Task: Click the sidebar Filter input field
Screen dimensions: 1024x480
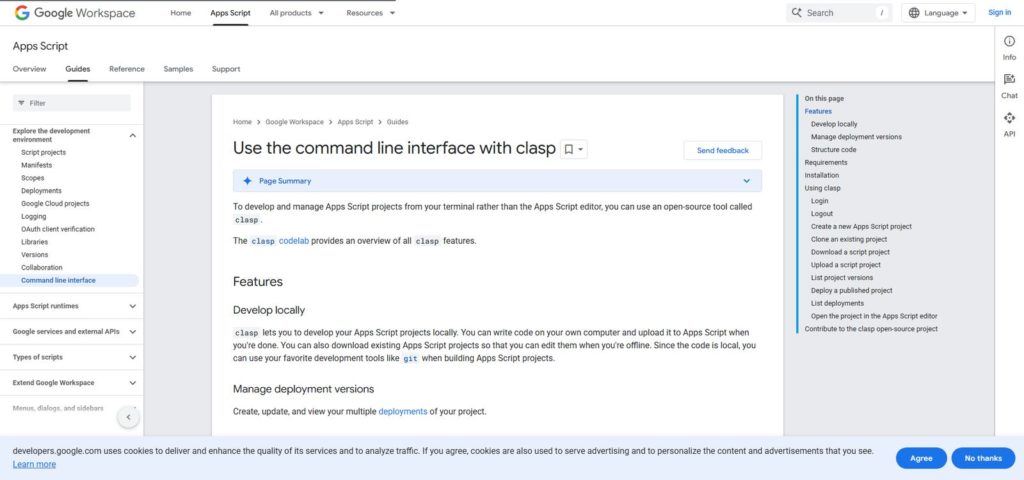Action: 72,103
